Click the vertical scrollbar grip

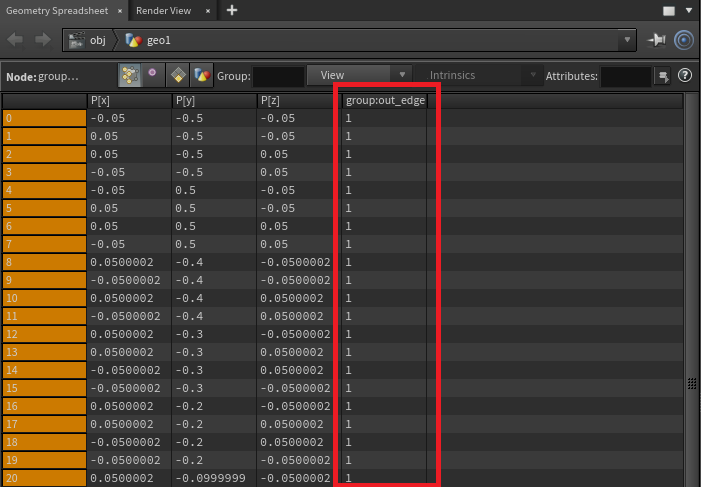coord(692,383)
